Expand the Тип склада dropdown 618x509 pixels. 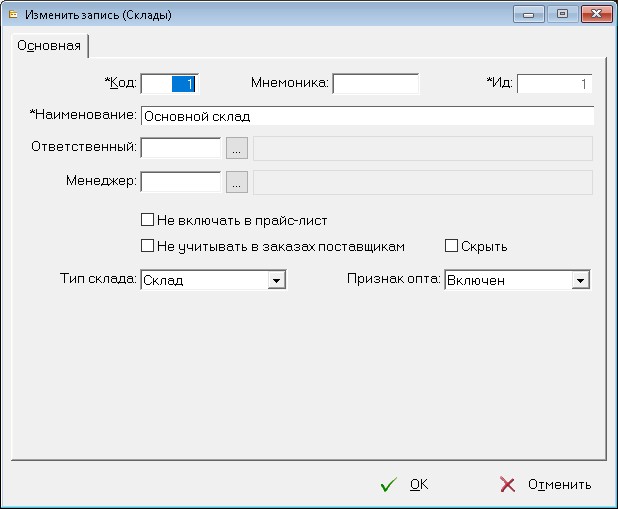point(276,282)
